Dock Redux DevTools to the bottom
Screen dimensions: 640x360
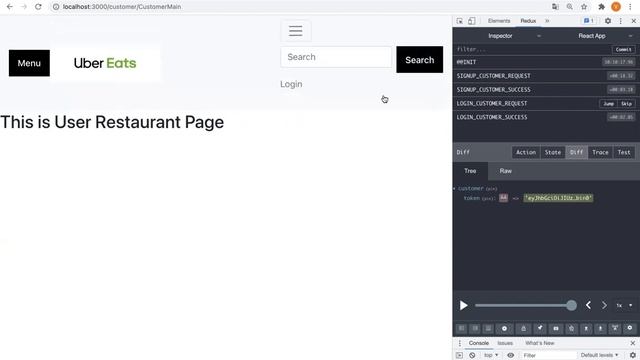489,328
